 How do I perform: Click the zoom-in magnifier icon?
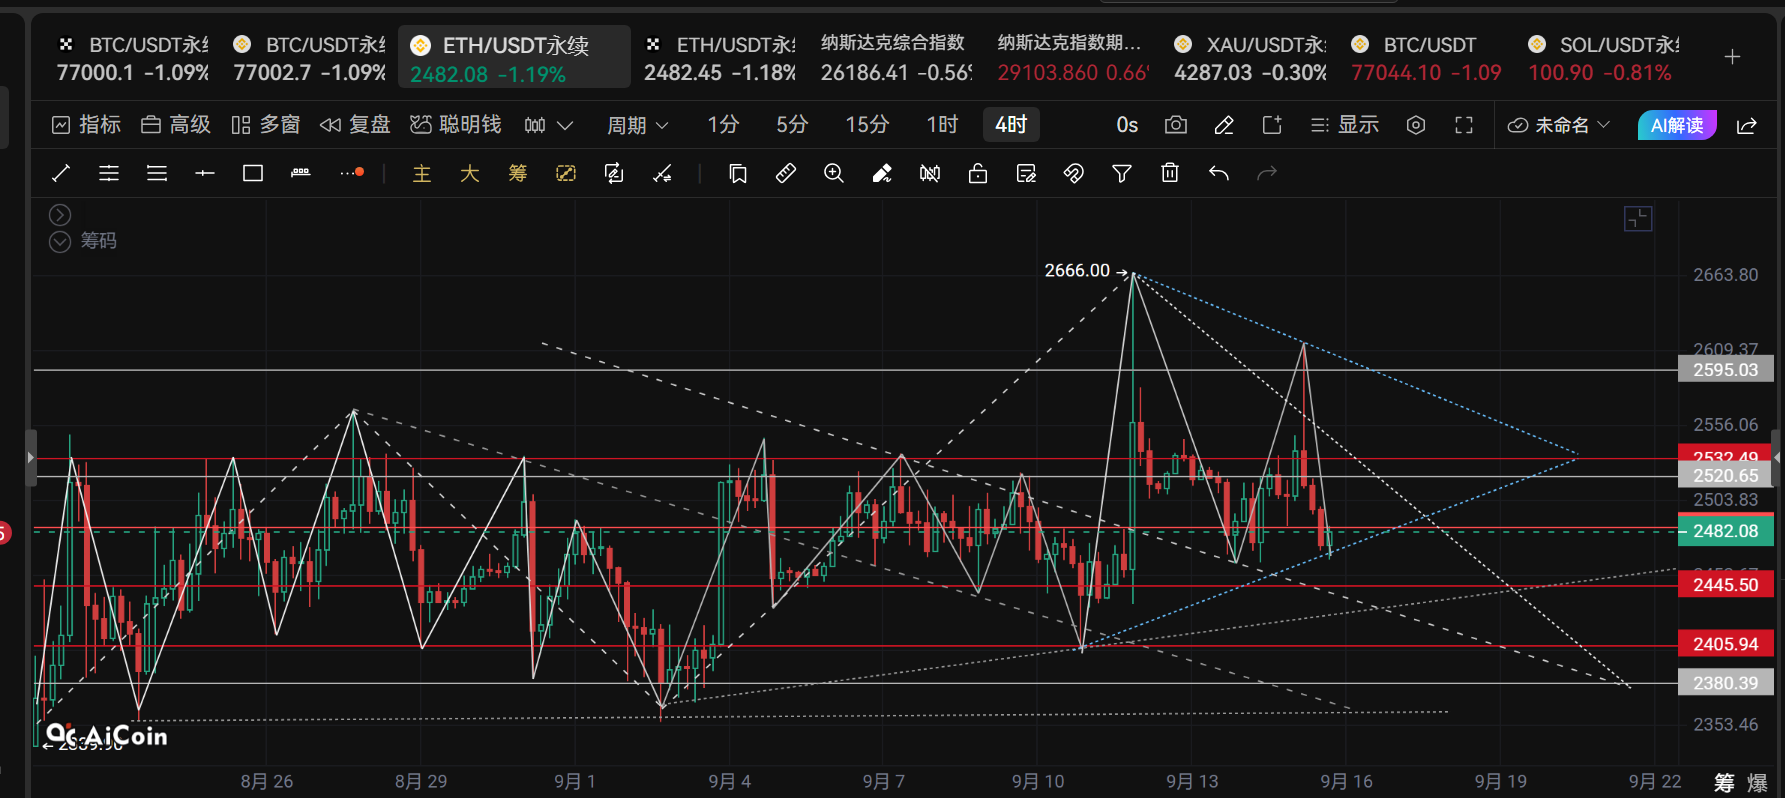[834, 173]
